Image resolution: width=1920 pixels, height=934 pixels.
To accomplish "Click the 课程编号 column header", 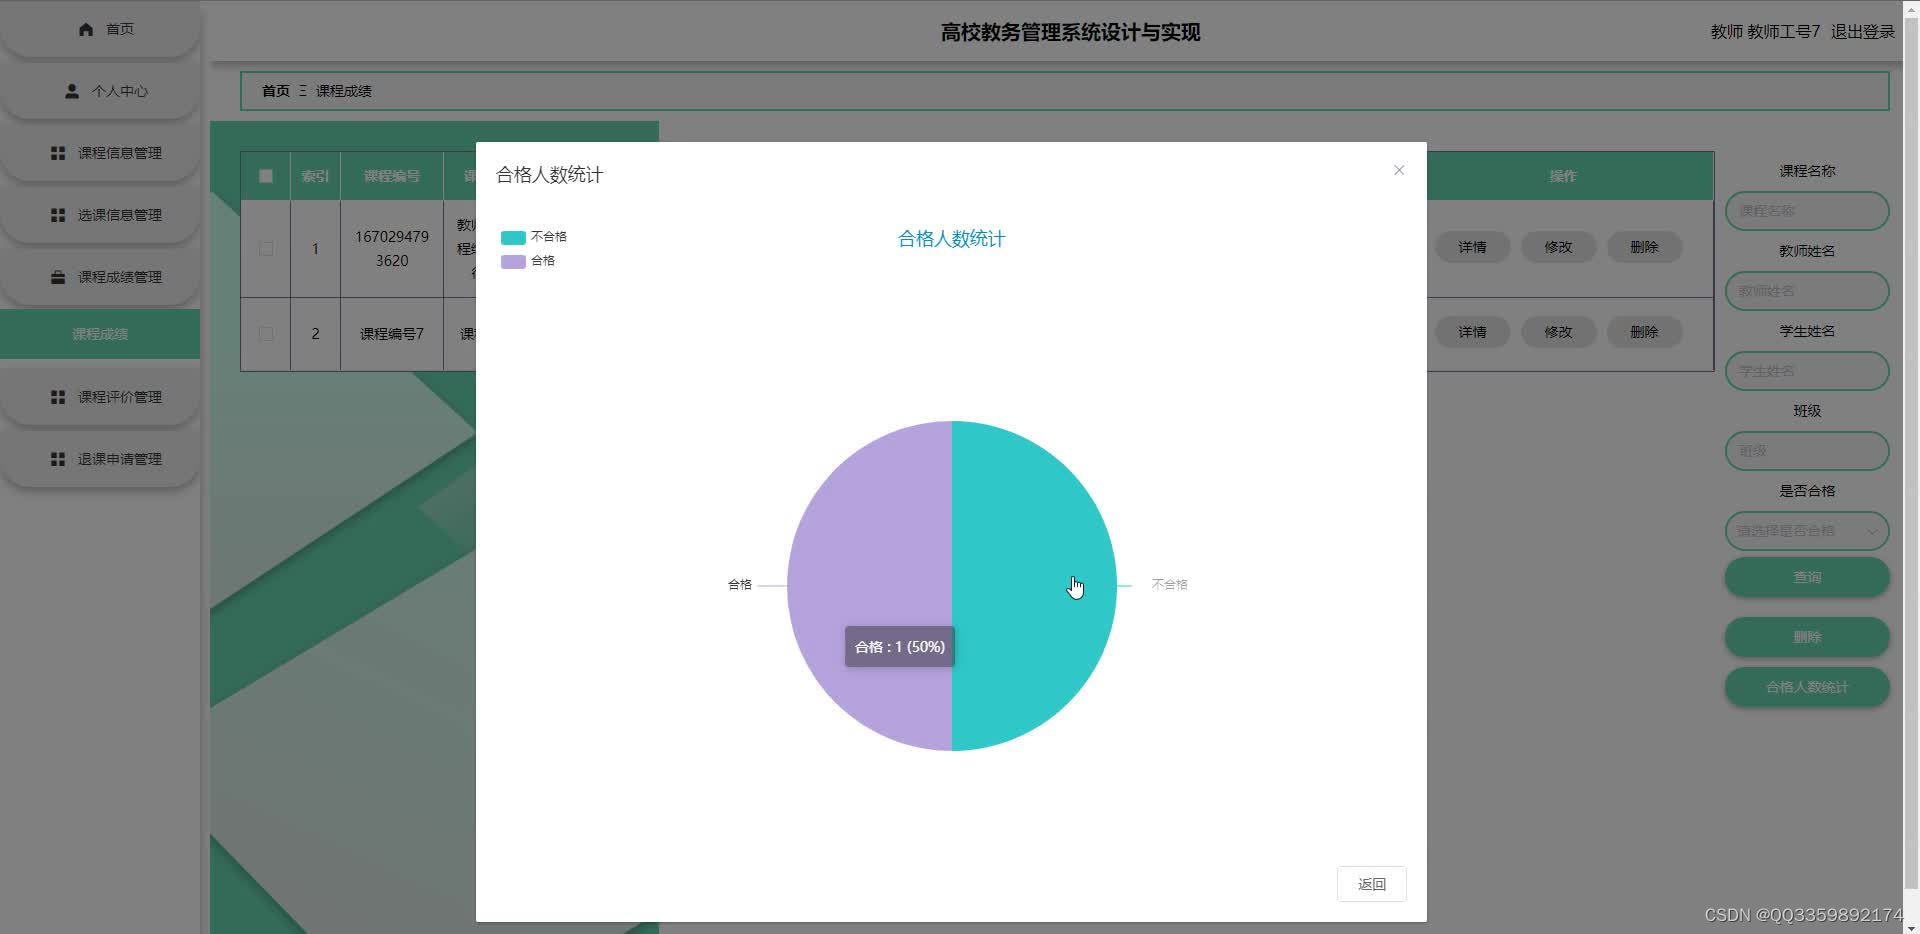I will coord(392,176).
